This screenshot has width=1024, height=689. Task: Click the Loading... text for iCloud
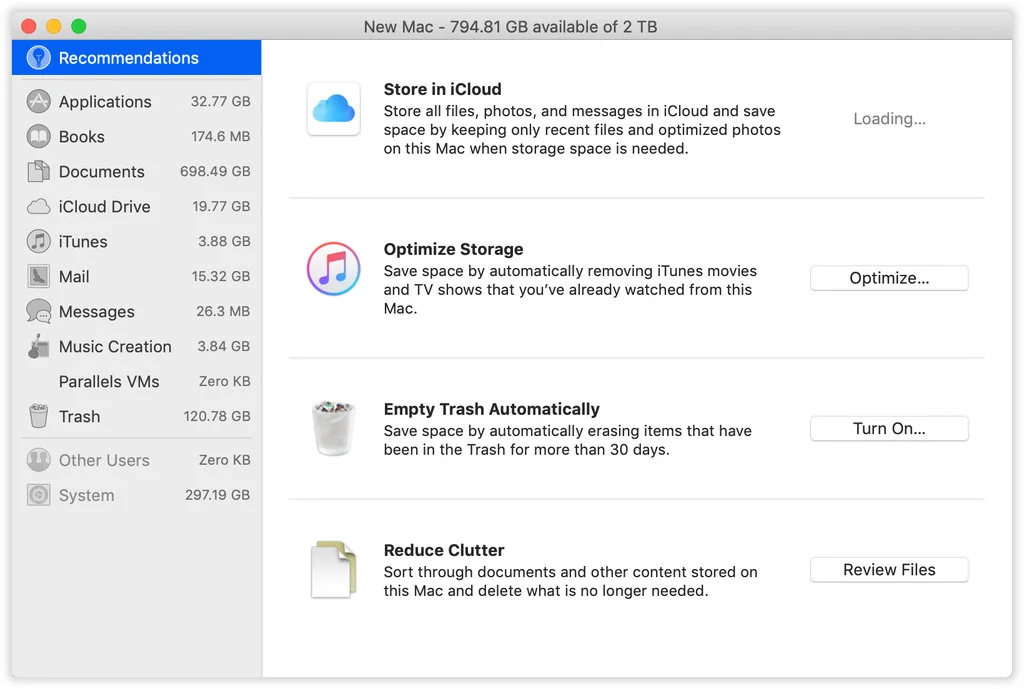889,119
